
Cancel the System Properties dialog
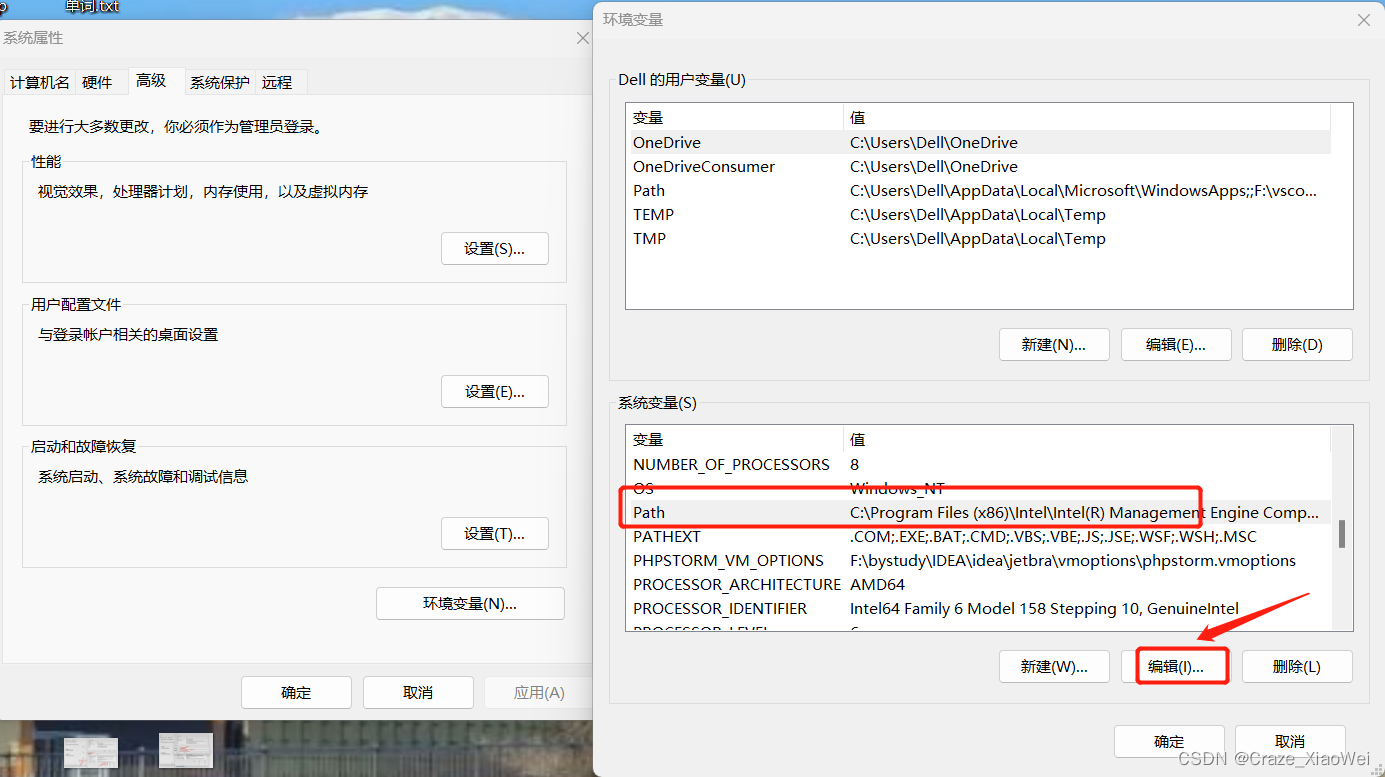click(x=418, y=693)
